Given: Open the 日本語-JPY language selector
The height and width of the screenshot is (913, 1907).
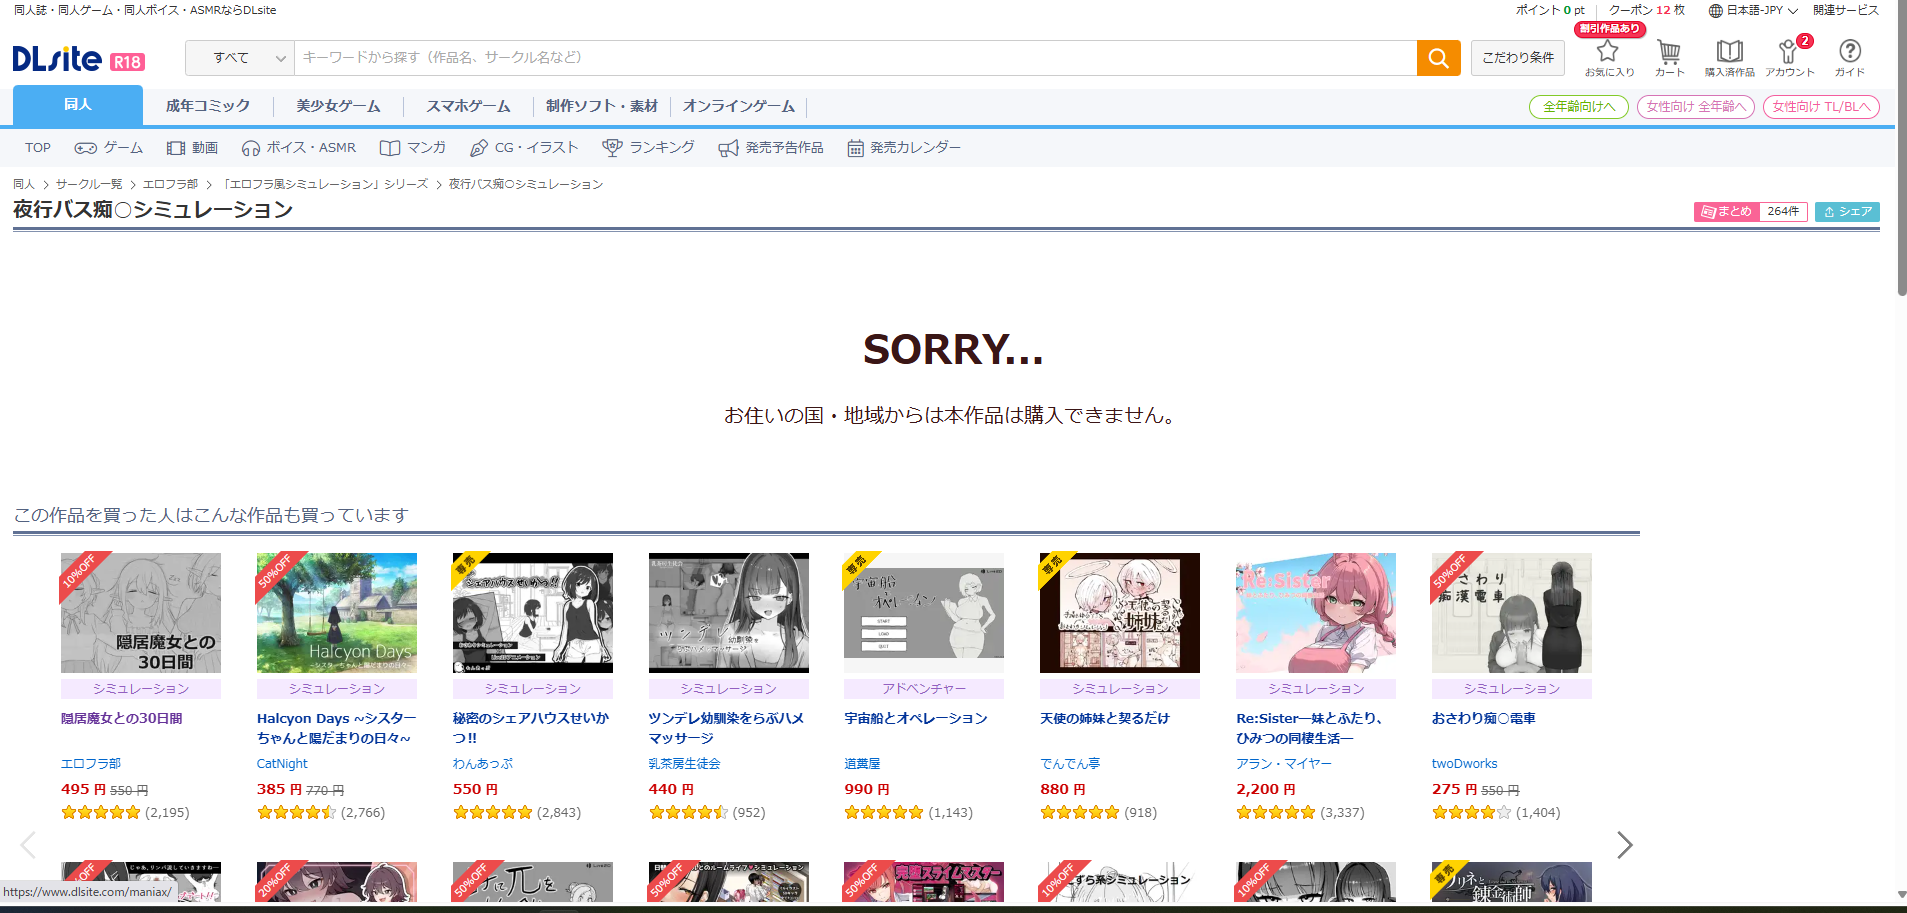Looking at the screenshot, I should 1753,10.
